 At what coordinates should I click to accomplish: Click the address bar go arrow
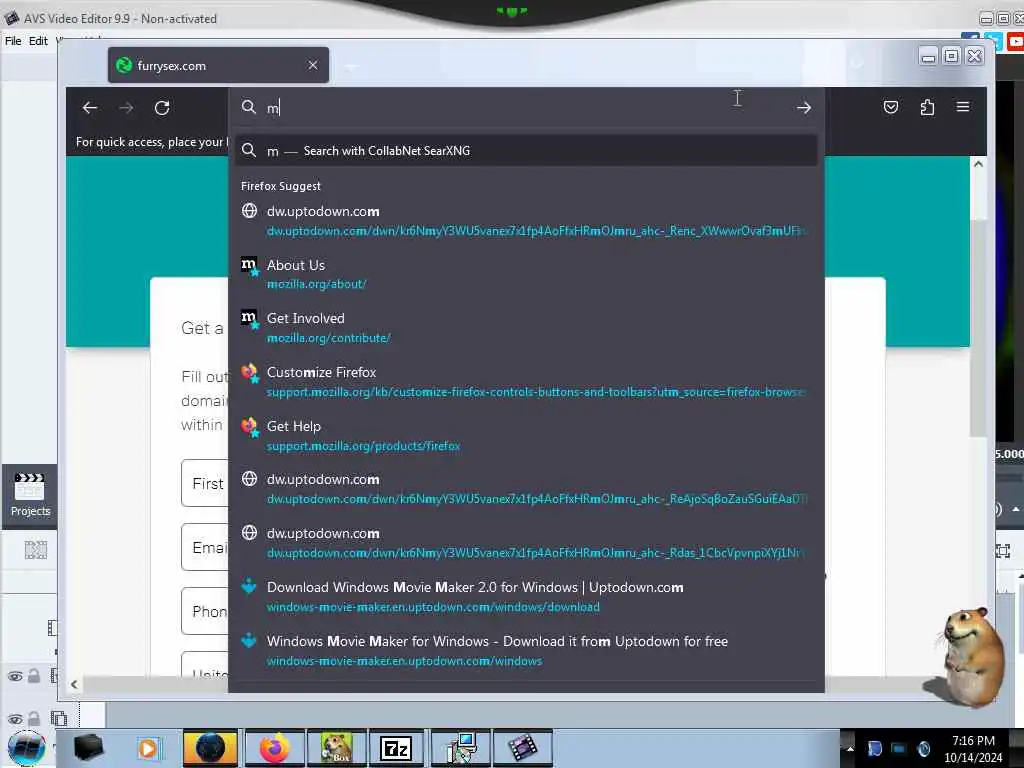coord(804,108)
